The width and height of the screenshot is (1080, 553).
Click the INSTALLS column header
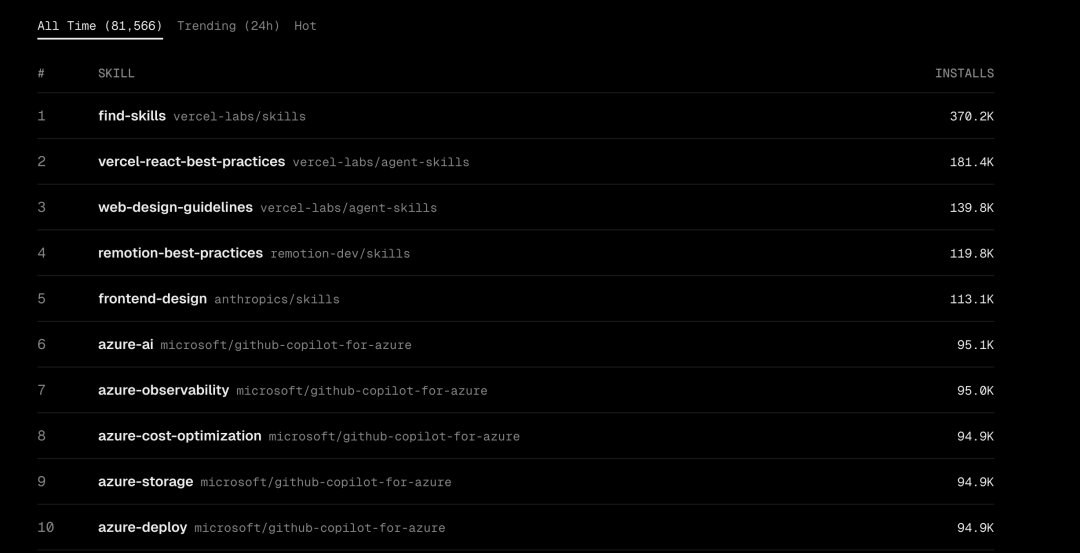[964, 73]
